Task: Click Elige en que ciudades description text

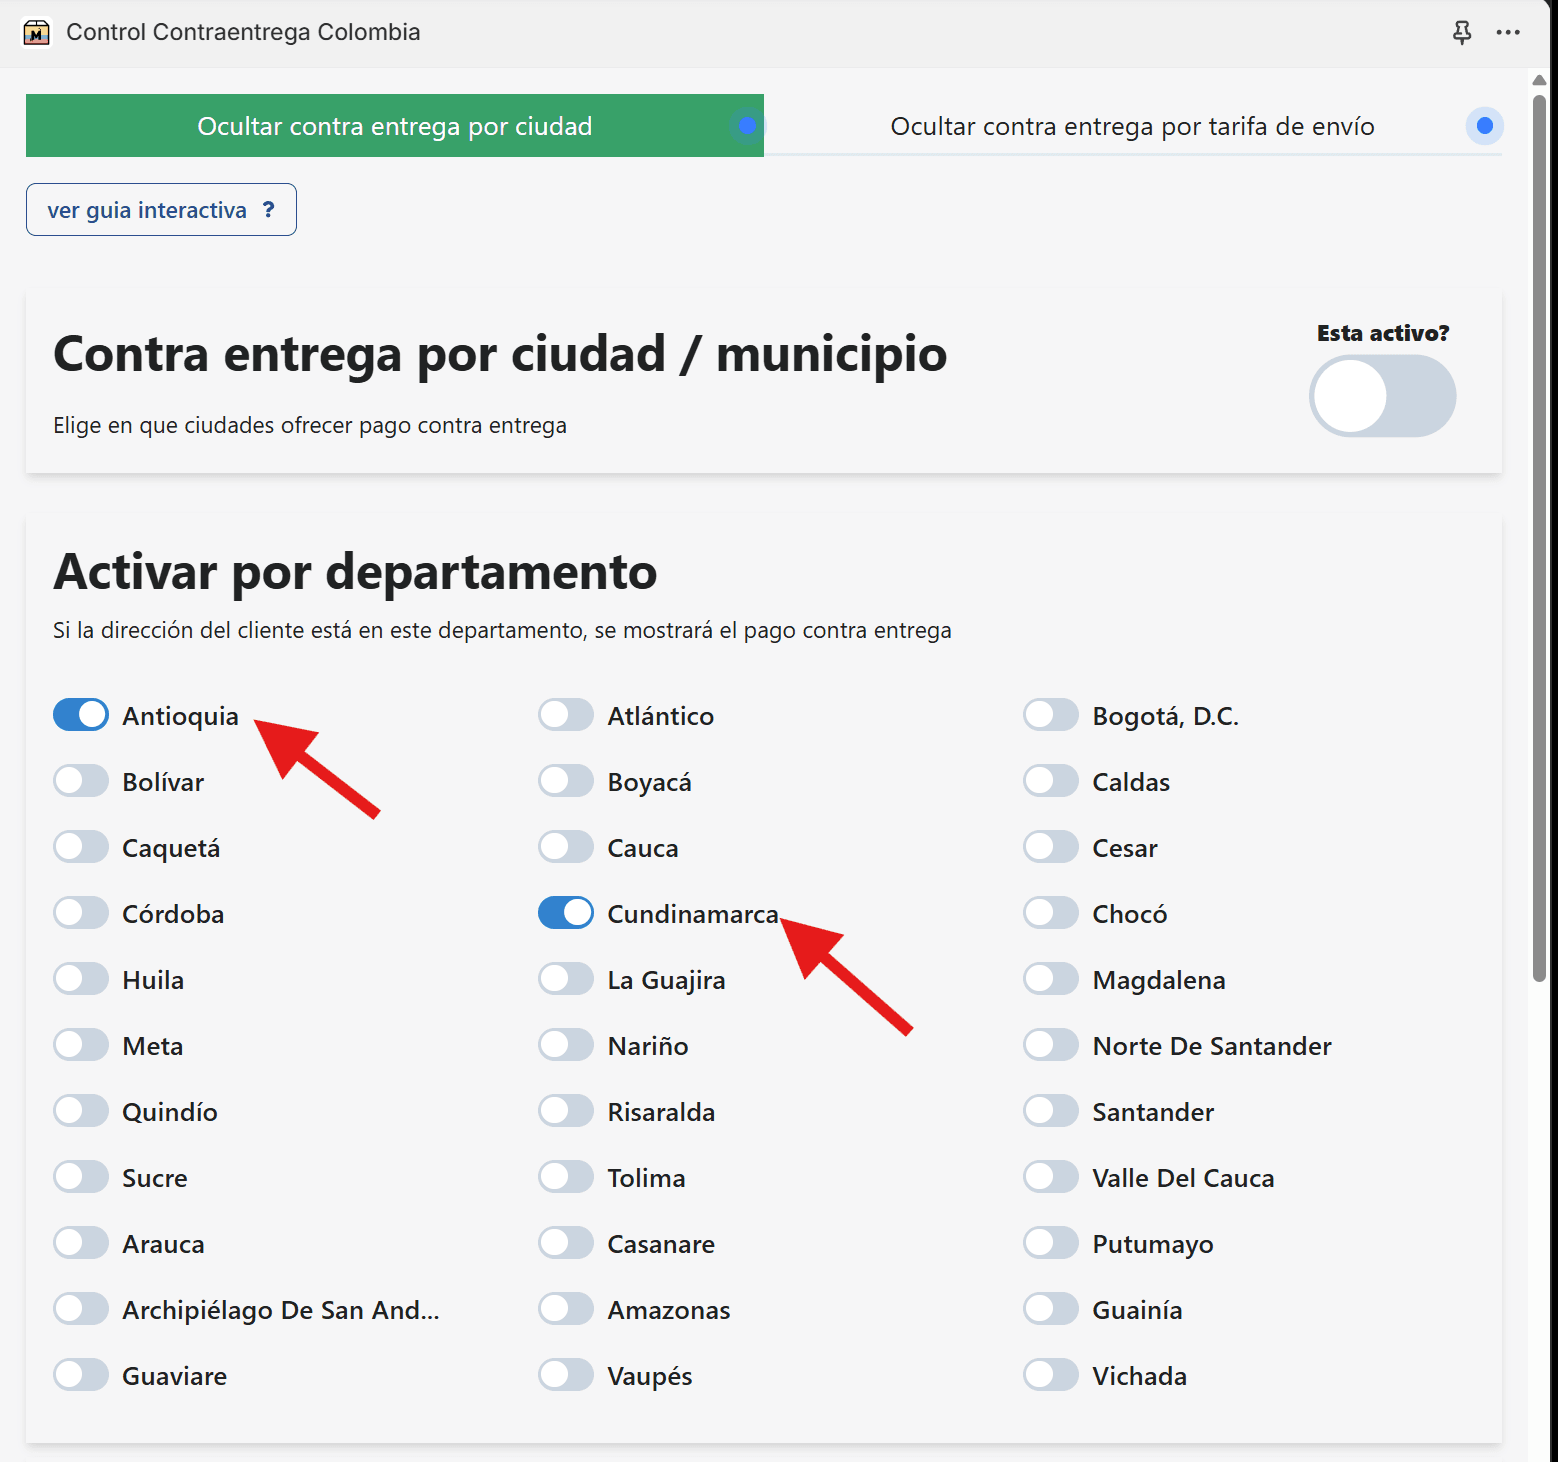Action: [310, 425]
